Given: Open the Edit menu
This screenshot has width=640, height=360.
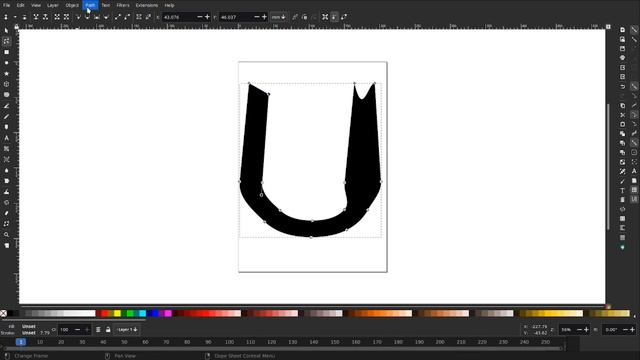Looking at the screenshot, I should (x=20, y=5).
